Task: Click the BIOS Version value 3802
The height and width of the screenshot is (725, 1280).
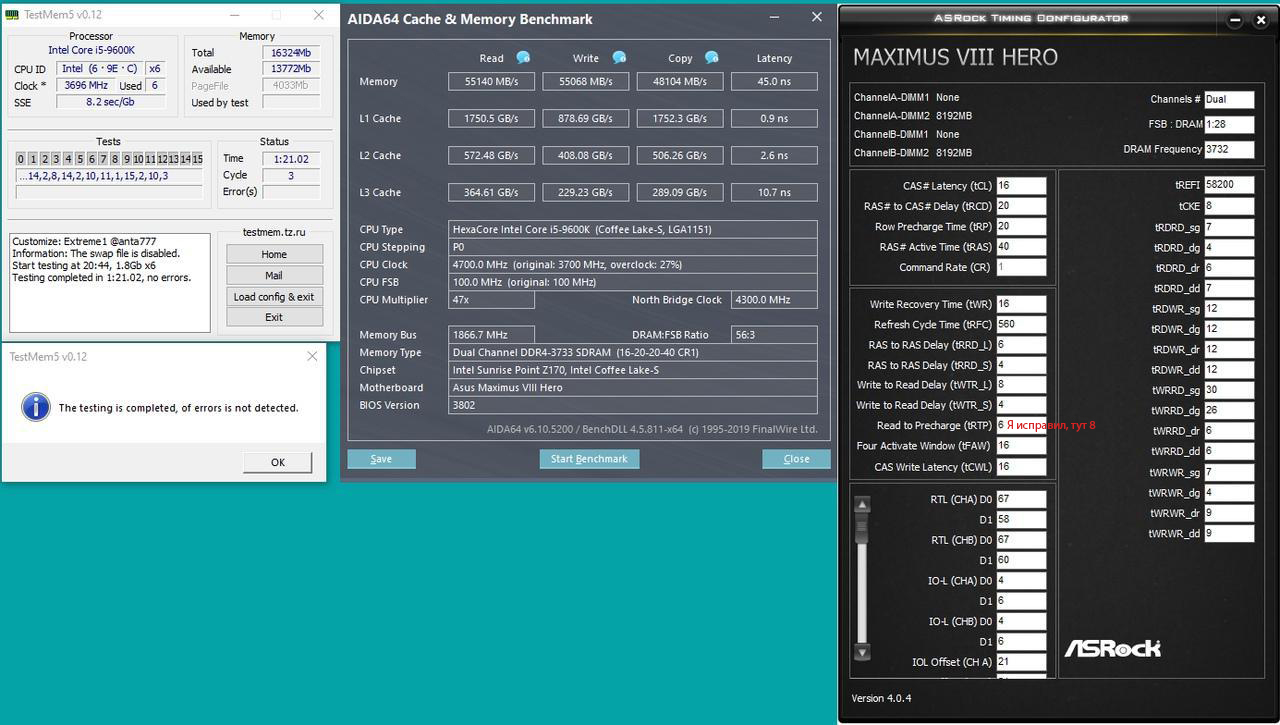Action: pyautogui.click(x=633, y=405)
